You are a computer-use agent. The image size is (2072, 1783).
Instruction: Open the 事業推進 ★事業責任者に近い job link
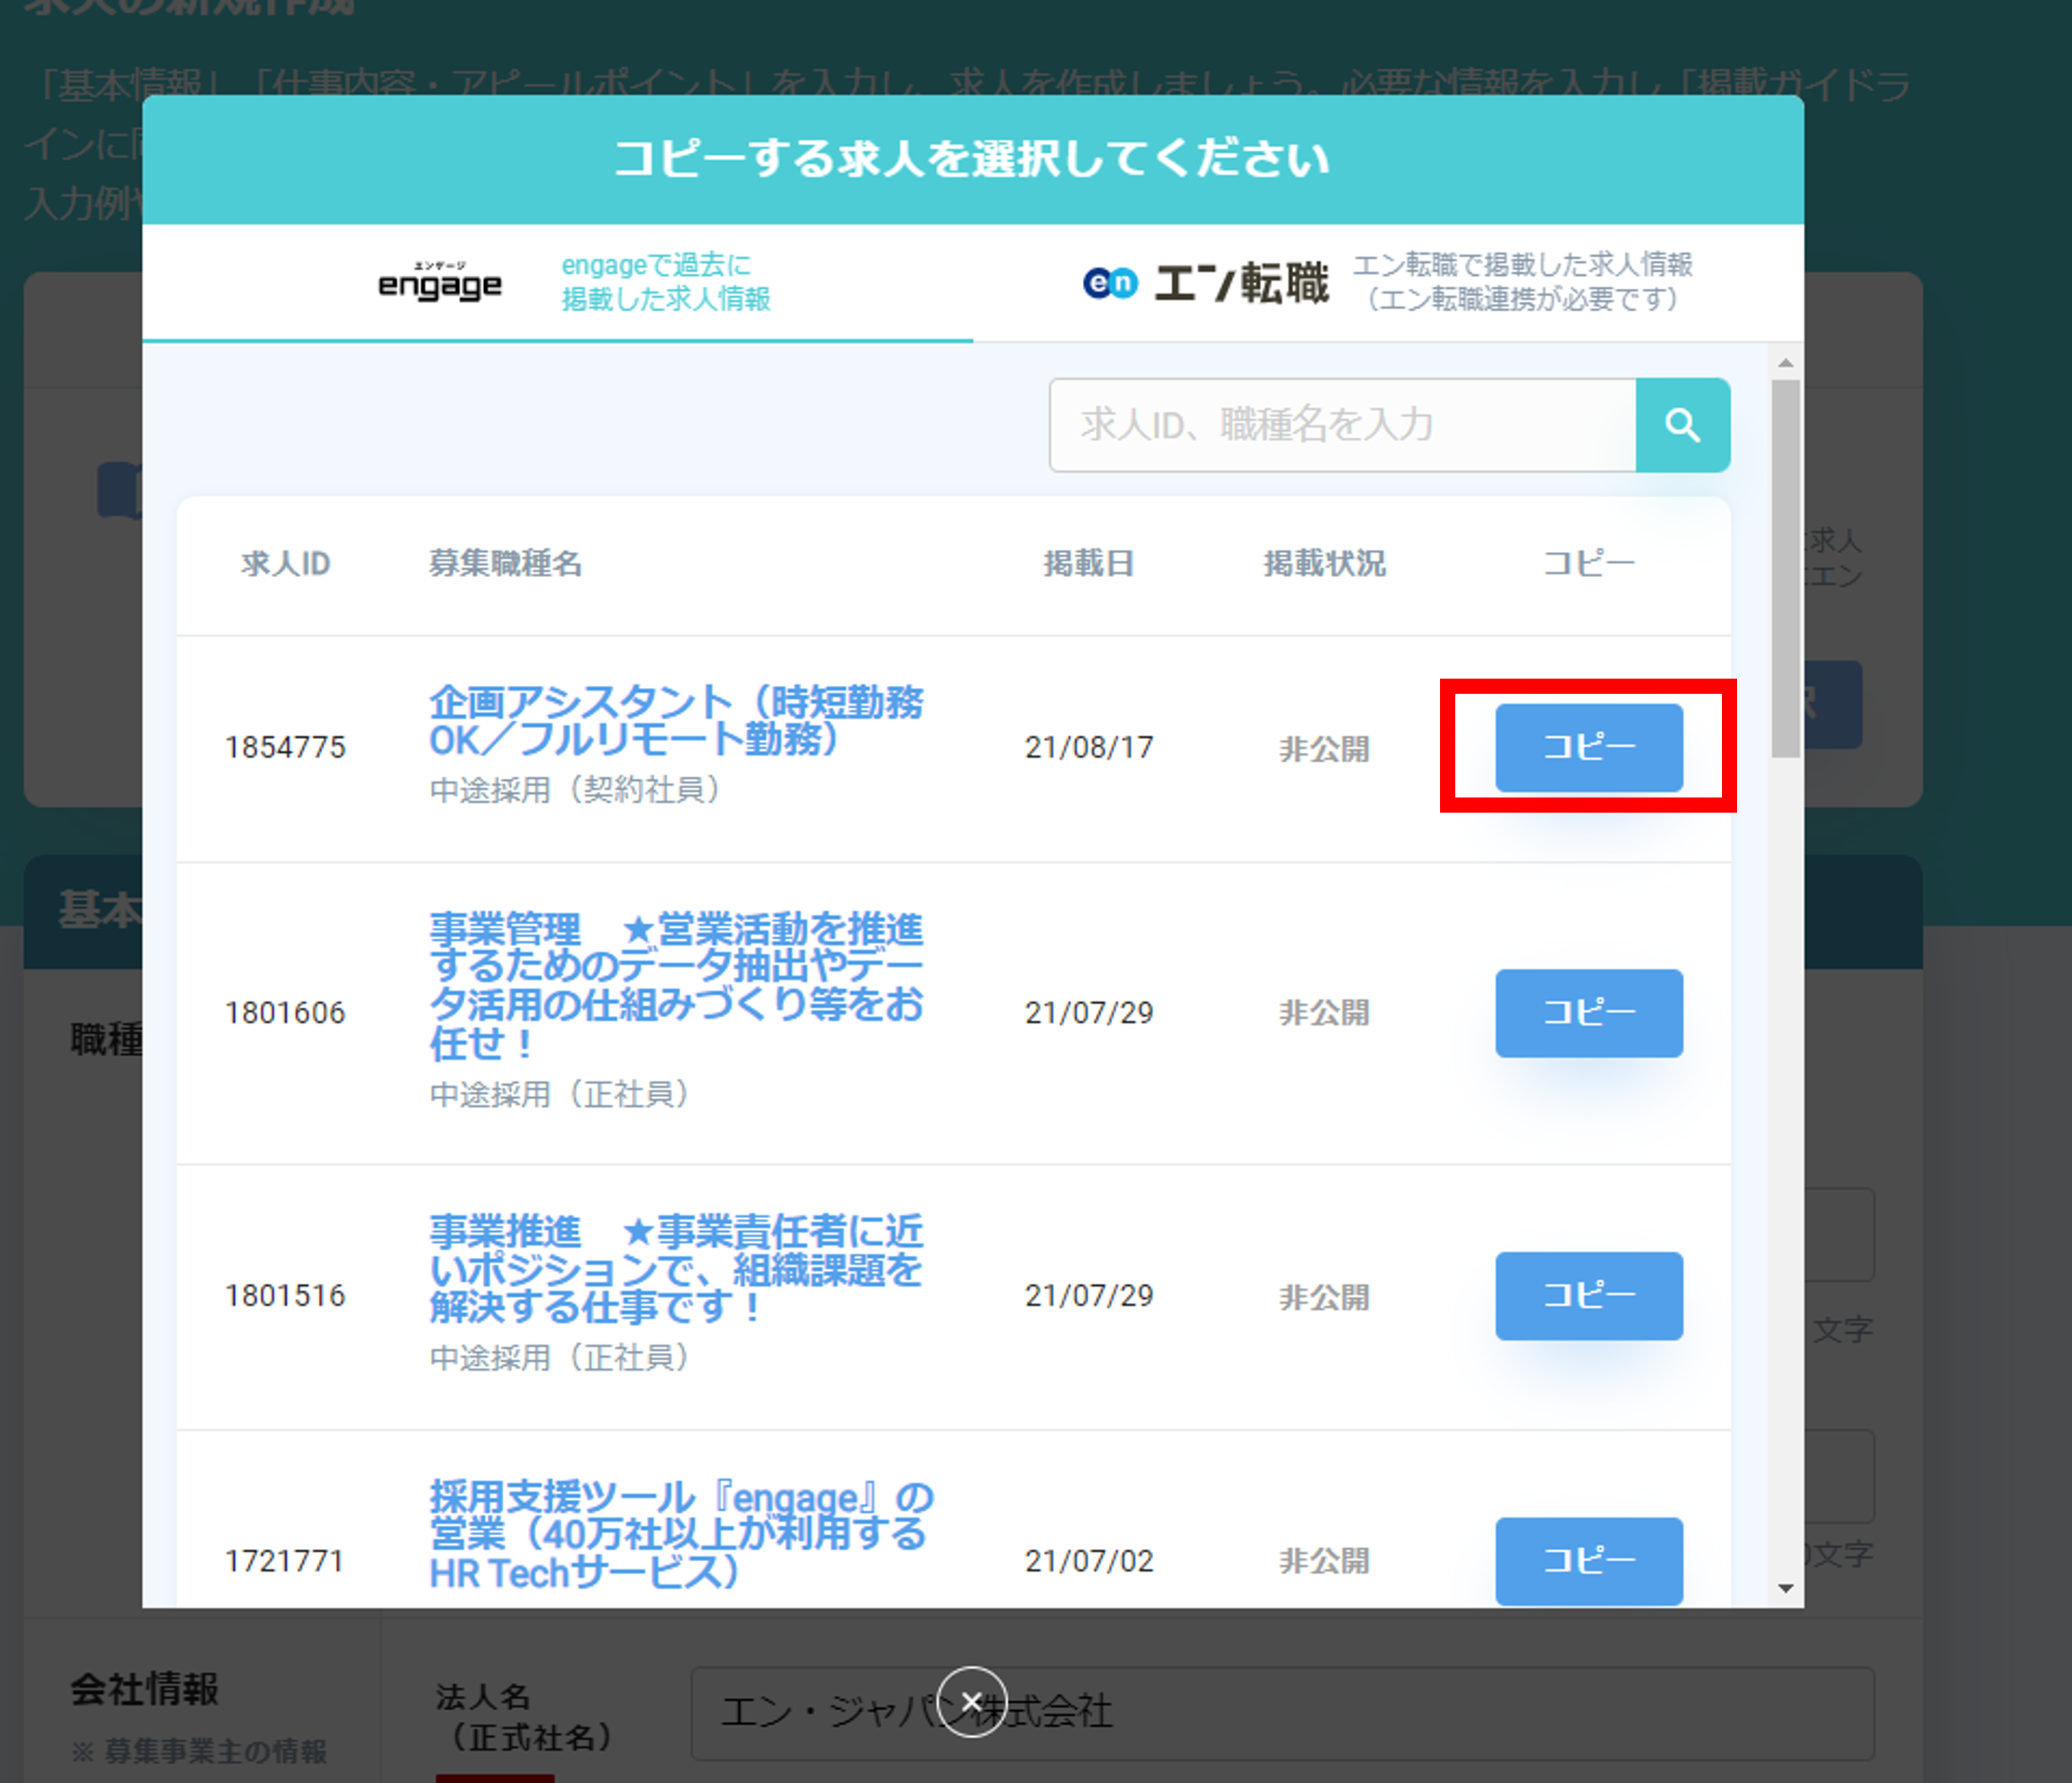click(x=676, y=1269)
